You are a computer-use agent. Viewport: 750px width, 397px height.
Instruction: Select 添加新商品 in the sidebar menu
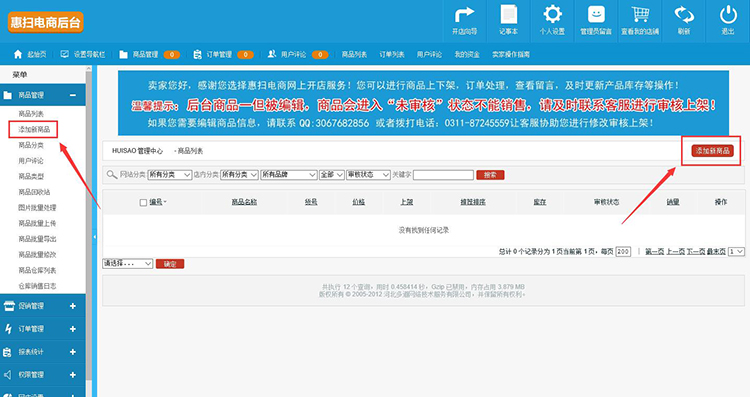(34, 129)
